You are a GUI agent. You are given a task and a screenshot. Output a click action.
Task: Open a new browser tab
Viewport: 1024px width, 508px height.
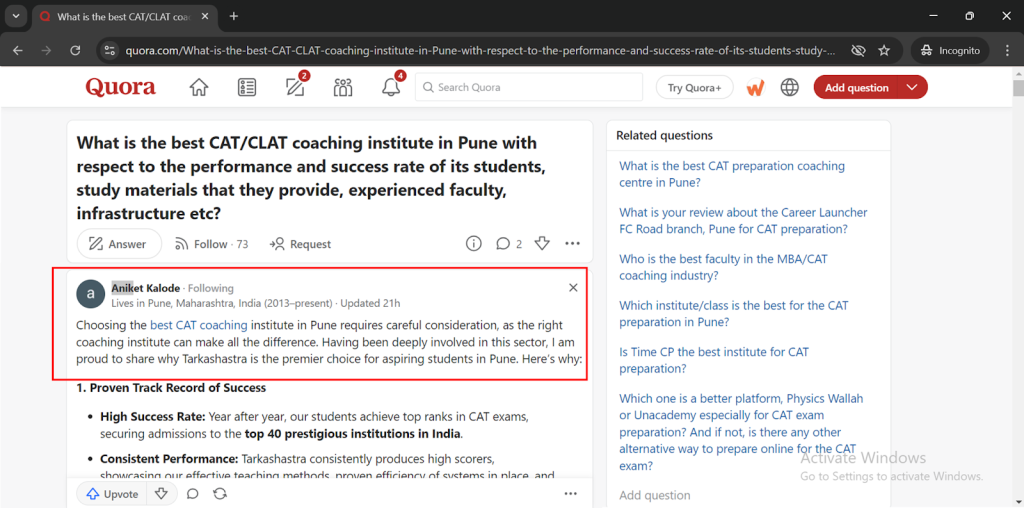(x=234, y=16)
